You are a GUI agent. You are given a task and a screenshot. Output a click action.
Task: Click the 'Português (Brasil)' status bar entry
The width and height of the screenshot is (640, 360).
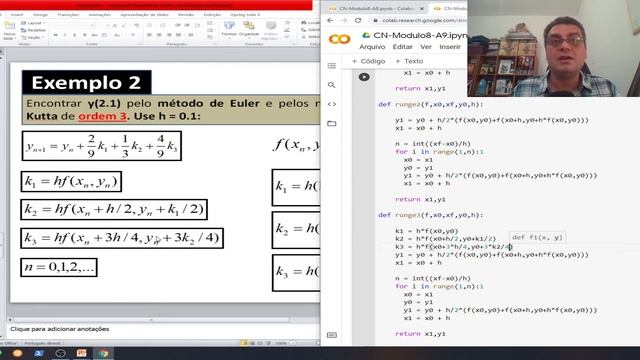pos(42,343)
